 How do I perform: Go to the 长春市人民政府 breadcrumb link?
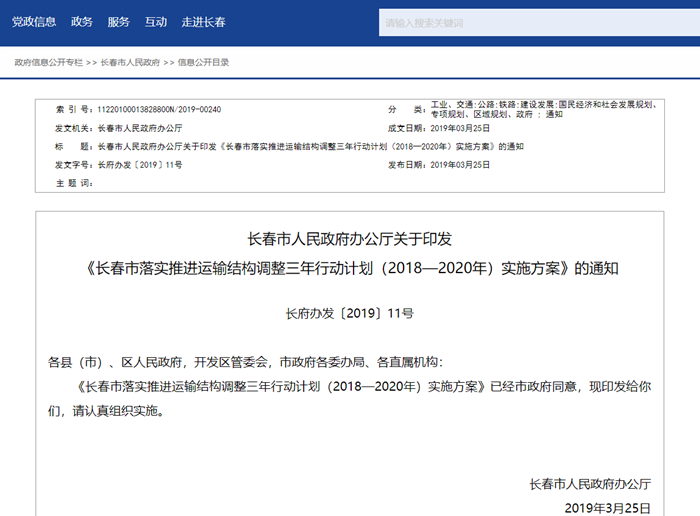[x=130, y=62]
